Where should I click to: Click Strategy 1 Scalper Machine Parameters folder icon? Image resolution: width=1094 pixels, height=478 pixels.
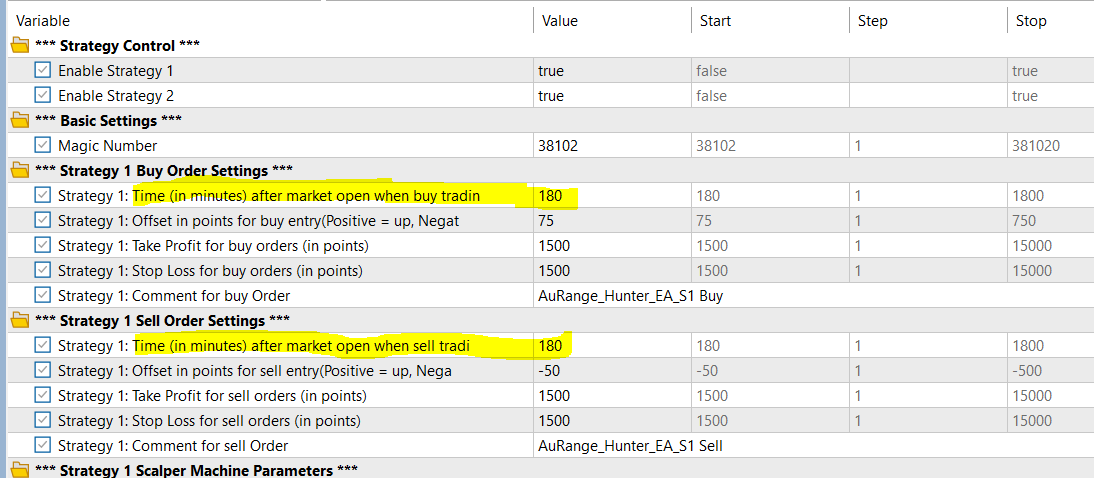coord(19,470)
